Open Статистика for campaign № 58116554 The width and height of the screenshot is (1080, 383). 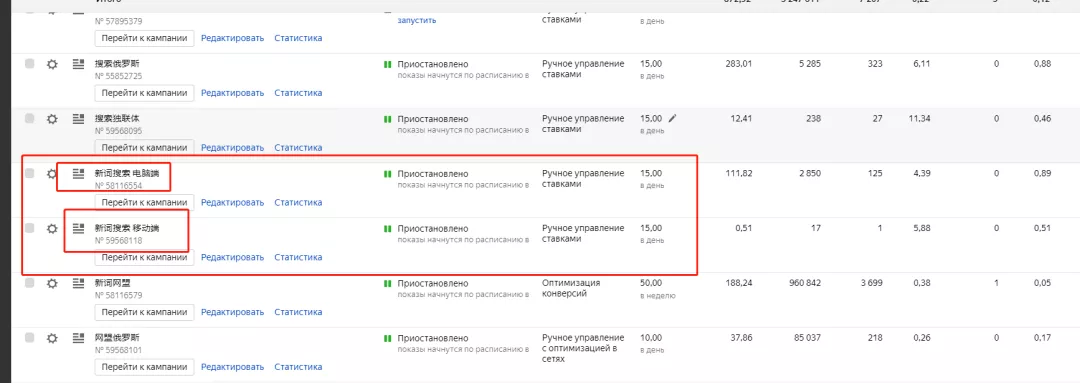pyautogui.click(x=298, y=203)
